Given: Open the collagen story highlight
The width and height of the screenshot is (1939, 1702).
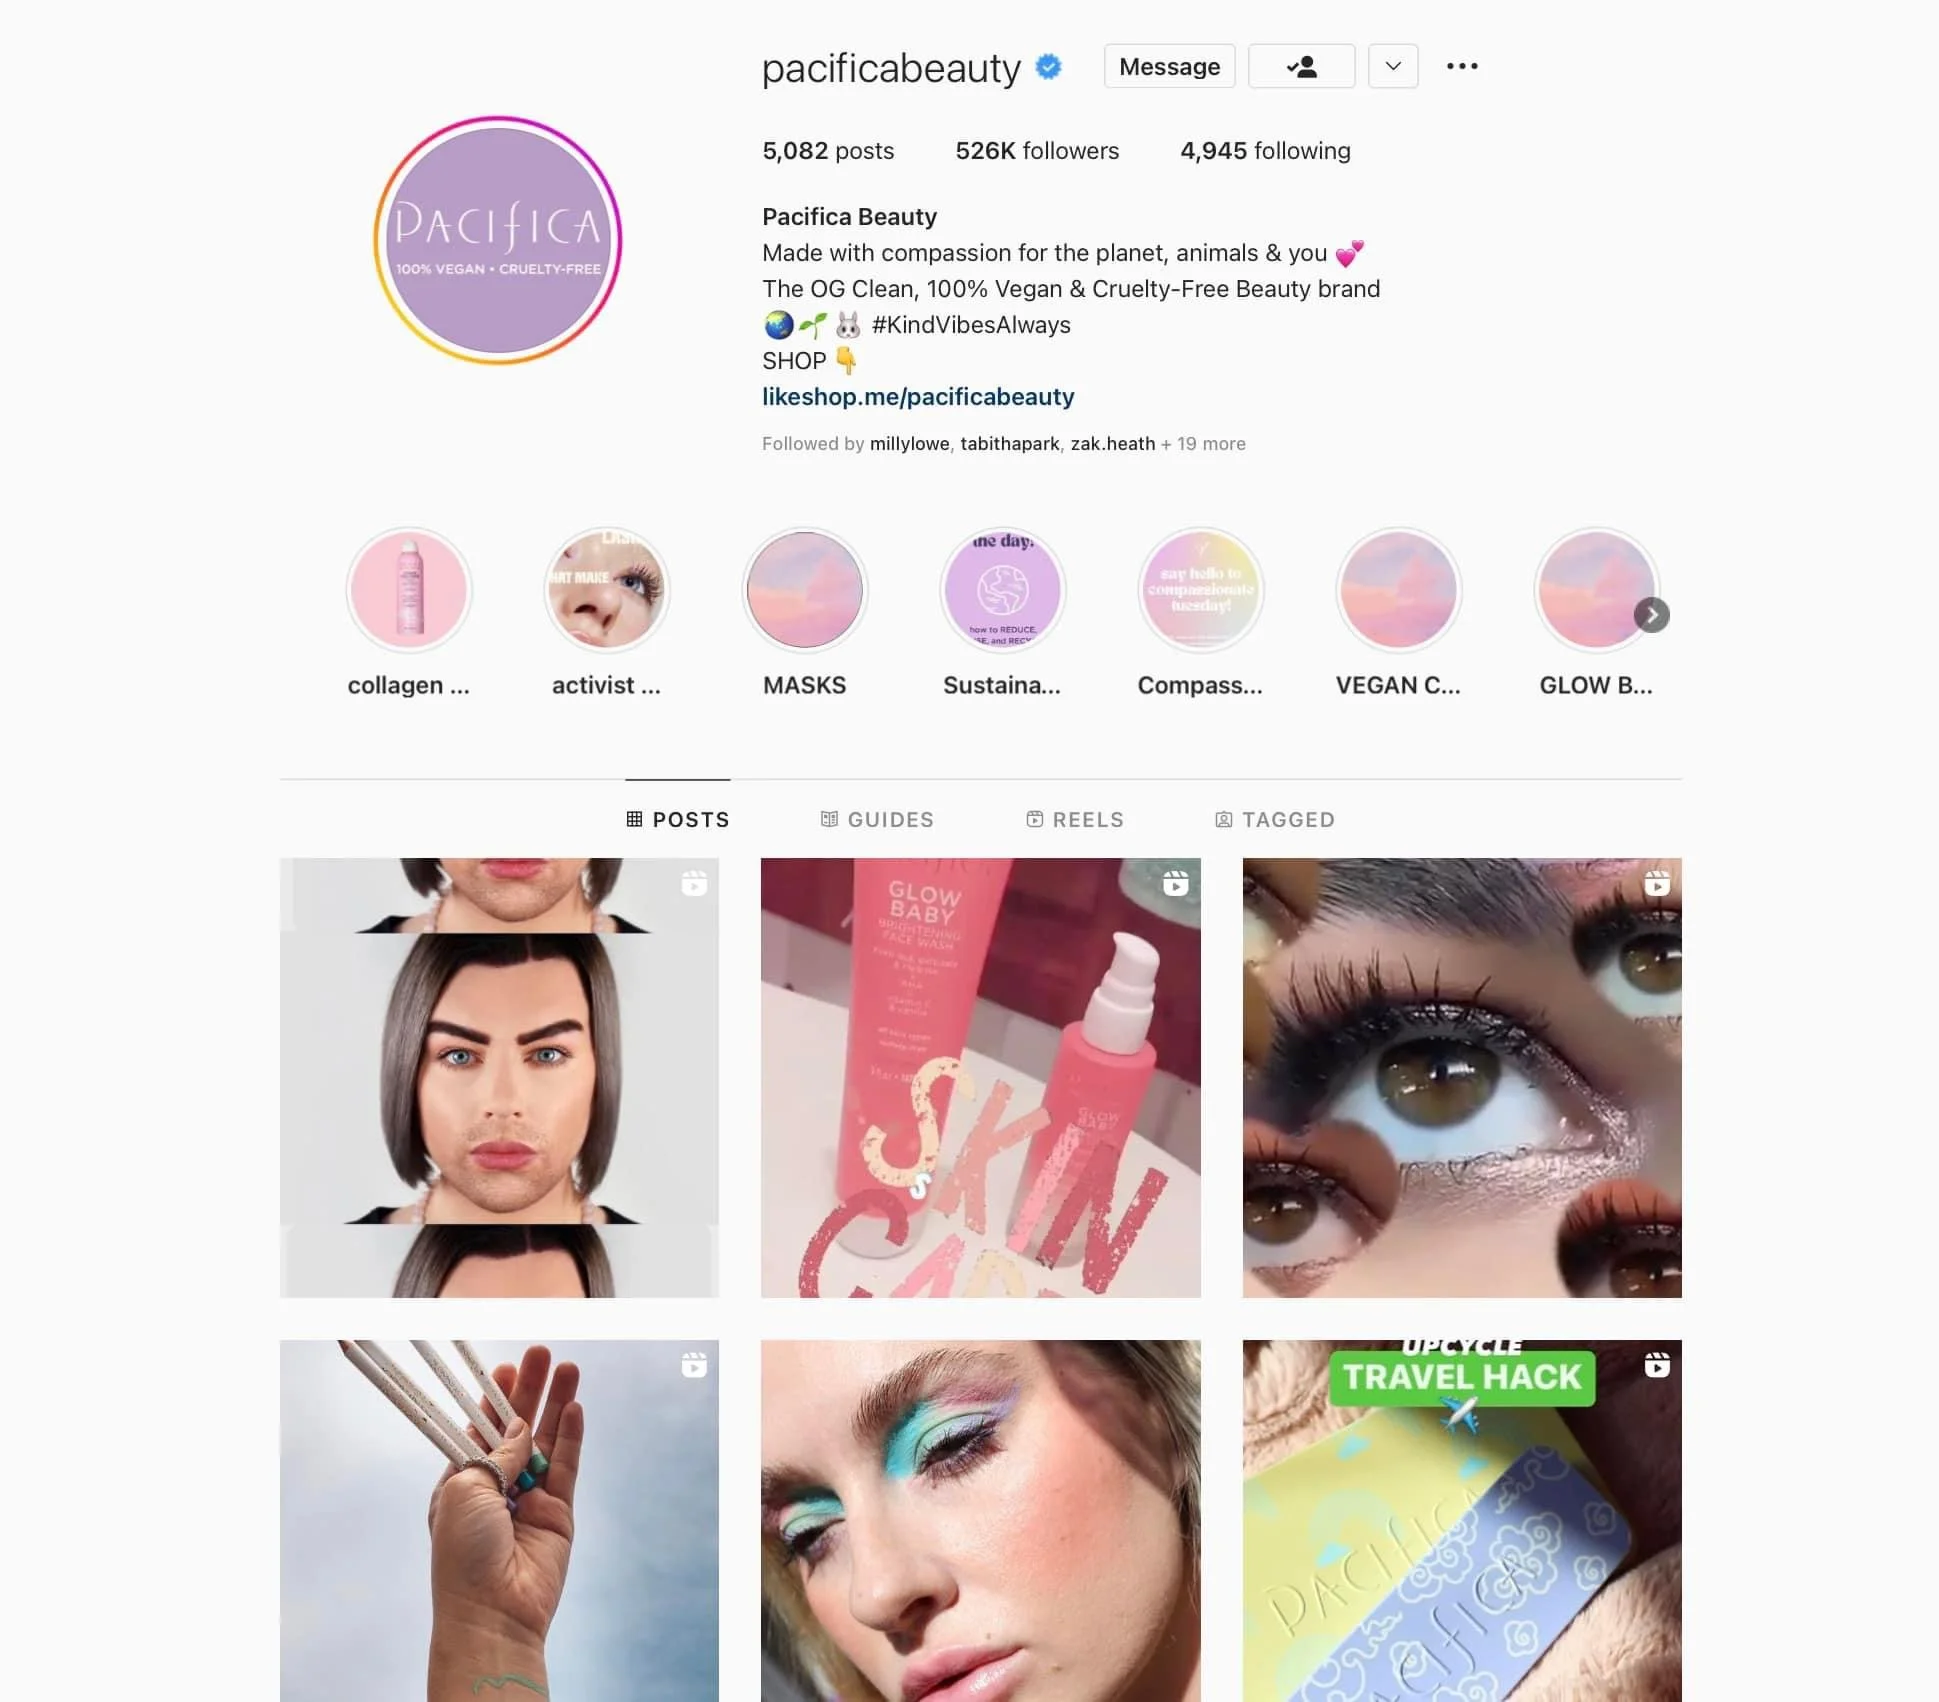Looking at the screenshot, I should 408,590.
